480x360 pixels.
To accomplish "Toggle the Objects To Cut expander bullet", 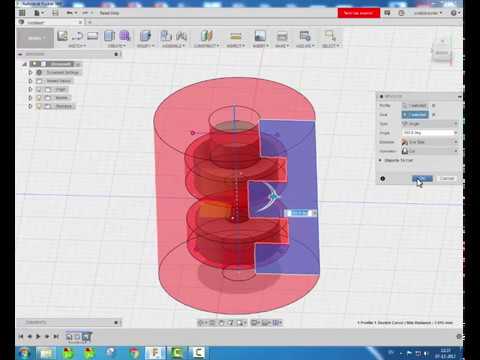I will tap(380, 160).
